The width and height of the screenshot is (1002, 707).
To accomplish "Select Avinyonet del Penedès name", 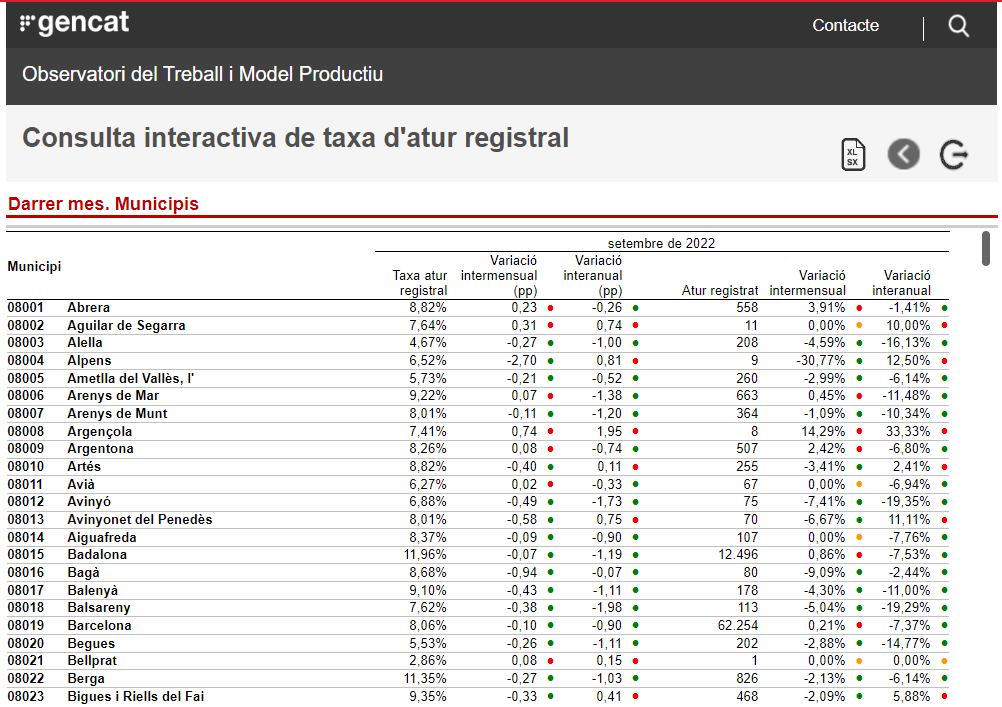I will tap(140, 520).
